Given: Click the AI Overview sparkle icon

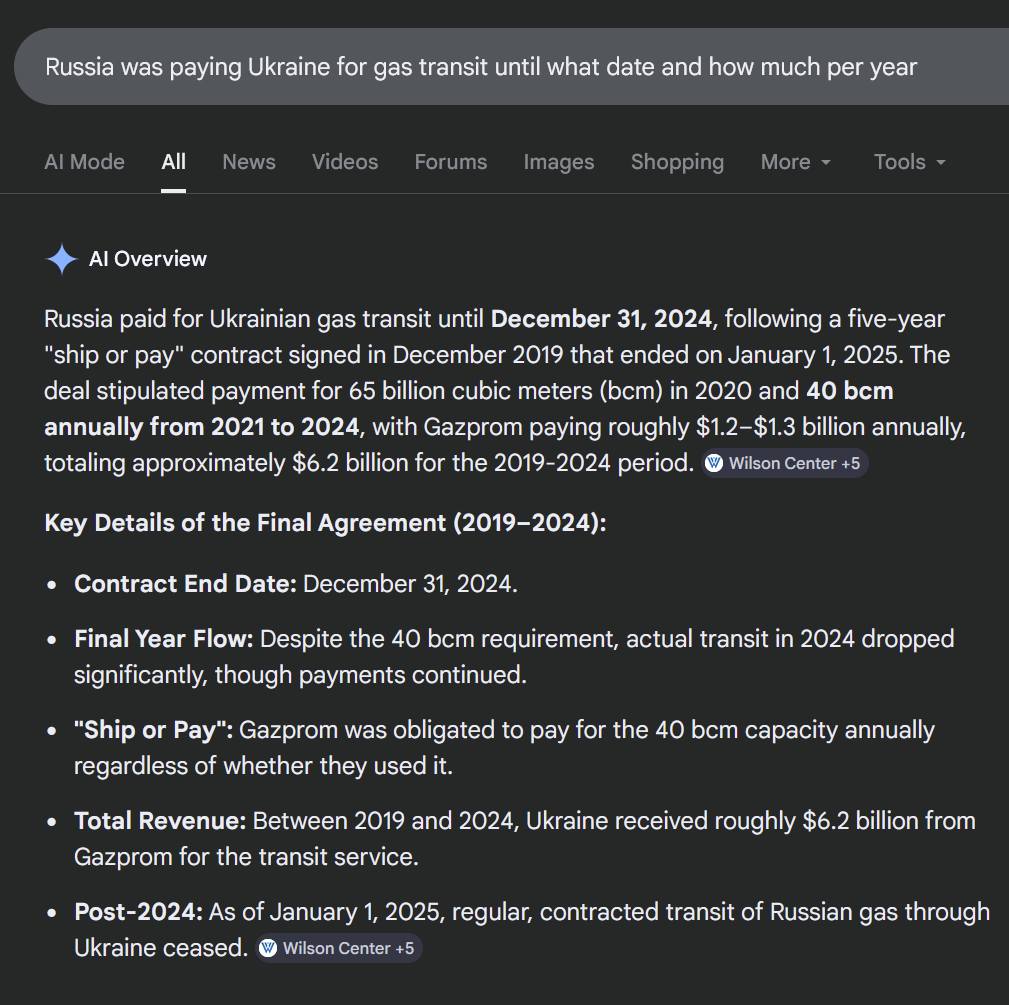Looking at the screenshot, I should (x=62, y=260).
